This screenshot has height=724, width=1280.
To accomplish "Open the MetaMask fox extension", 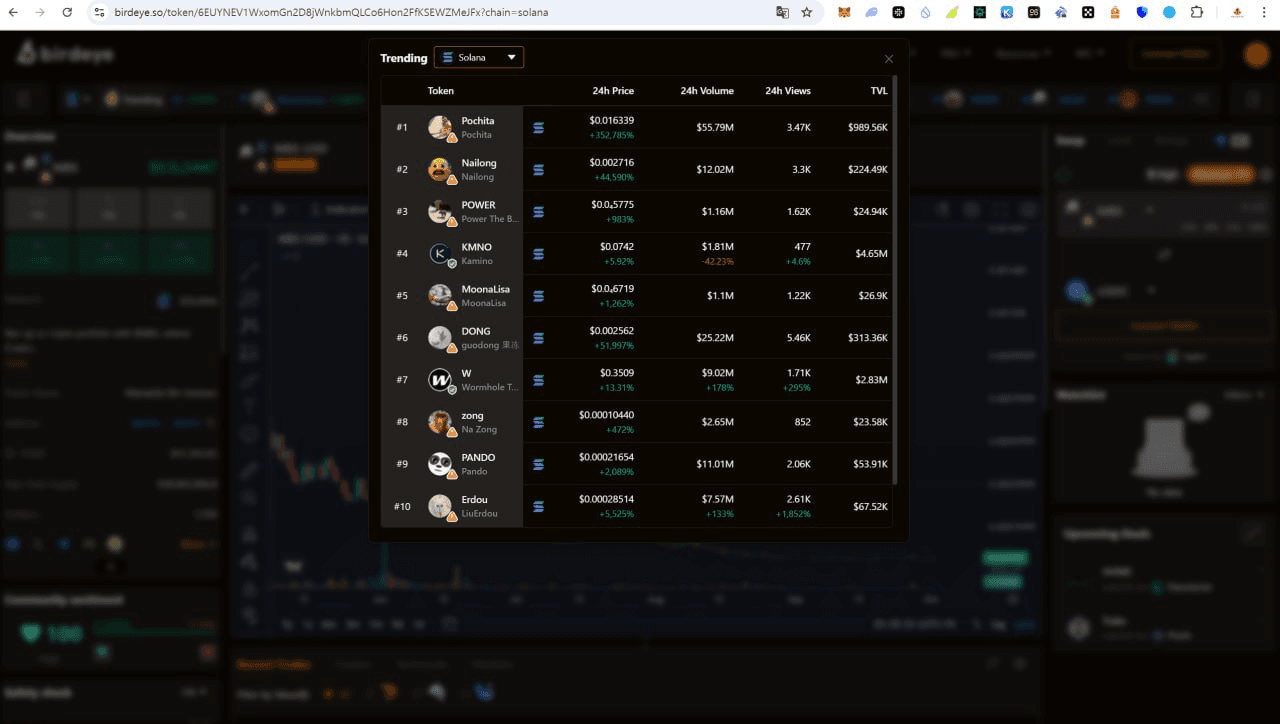I will (844, 12).
